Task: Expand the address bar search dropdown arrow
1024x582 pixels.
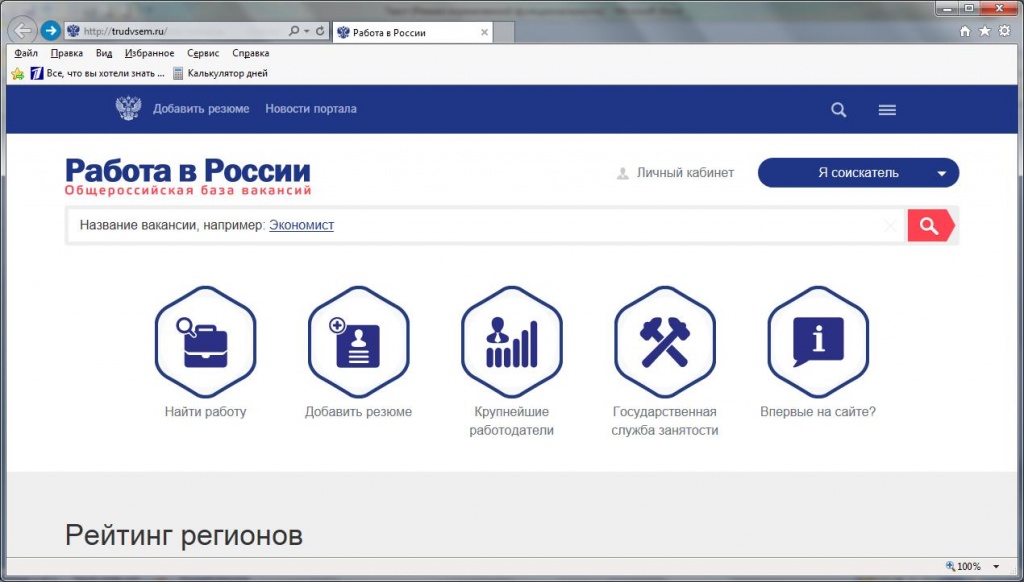Action: point(306,31)
